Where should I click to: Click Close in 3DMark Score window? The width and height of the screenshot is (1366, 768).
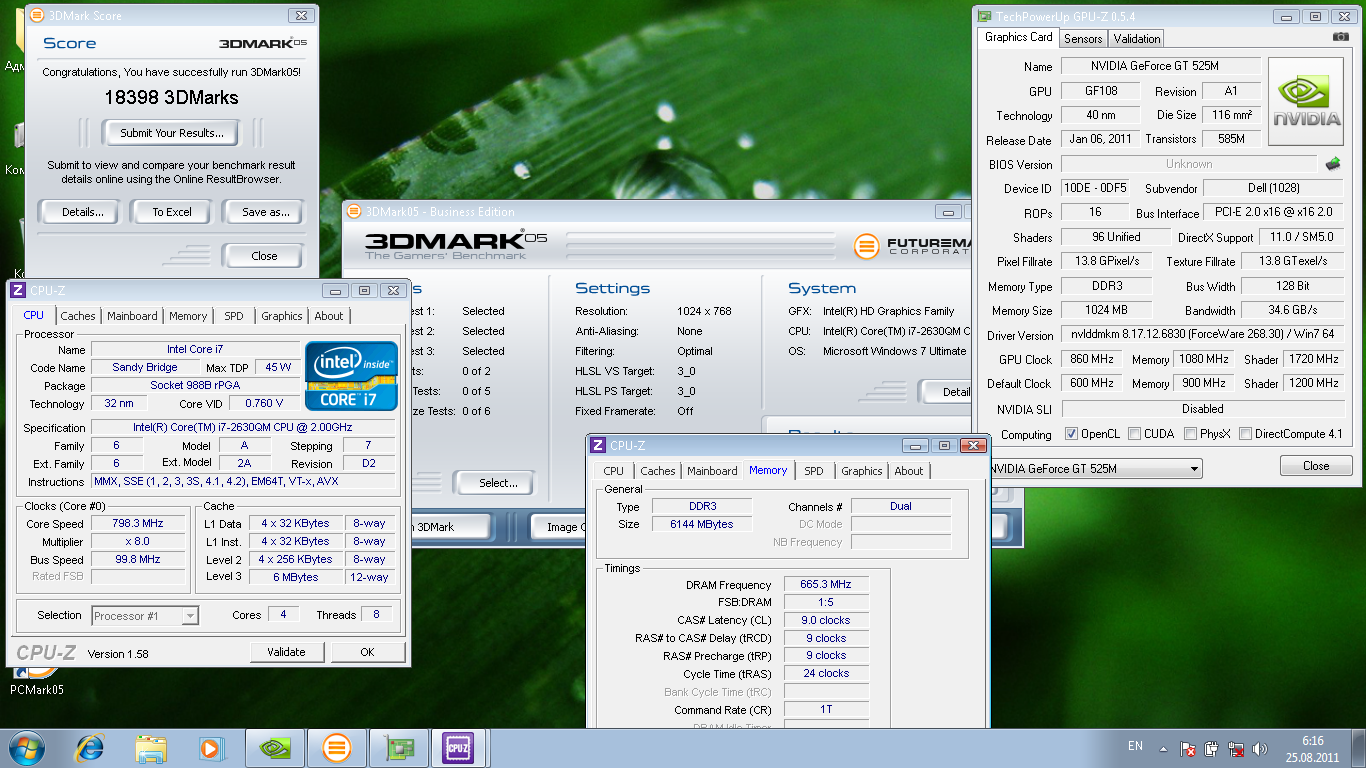264,256
